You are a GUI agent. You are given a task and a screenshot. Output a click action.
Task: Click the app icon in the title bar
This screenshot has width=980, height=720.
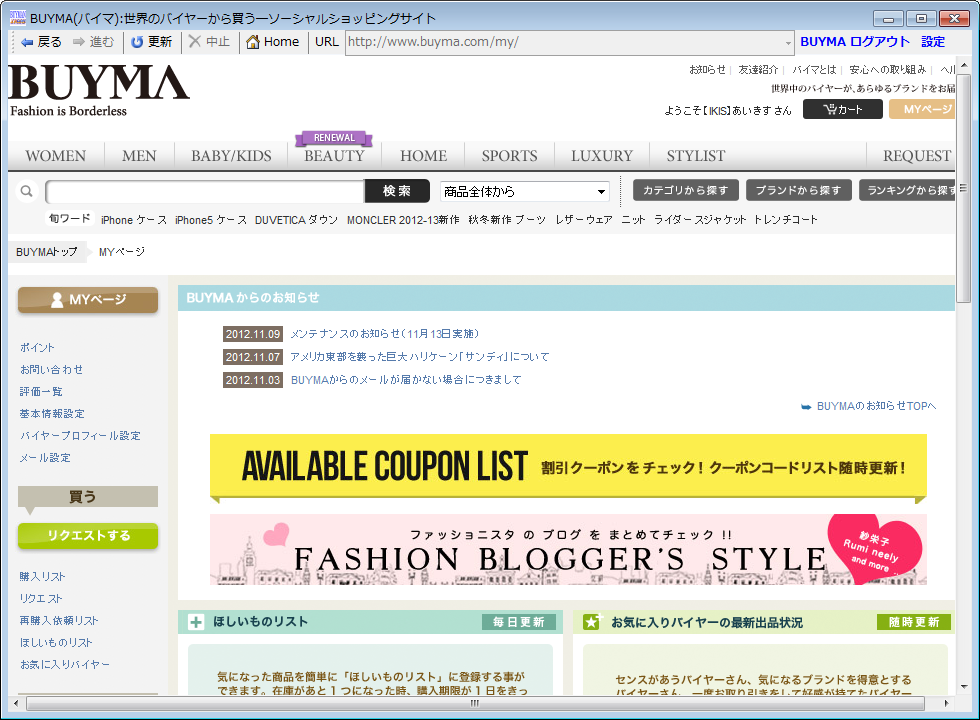click(18, 18)
